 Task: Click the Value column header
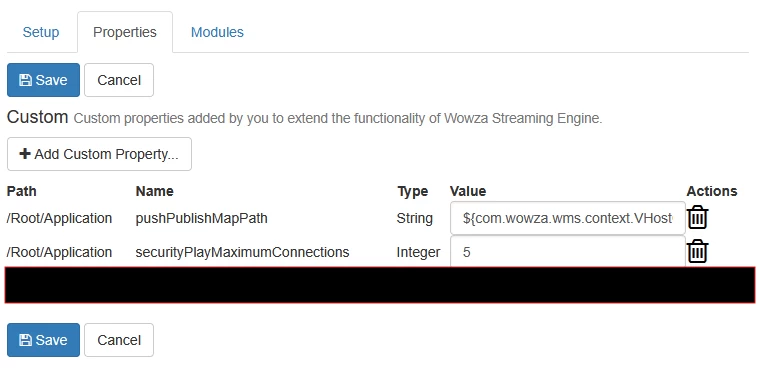pos(468,191)
